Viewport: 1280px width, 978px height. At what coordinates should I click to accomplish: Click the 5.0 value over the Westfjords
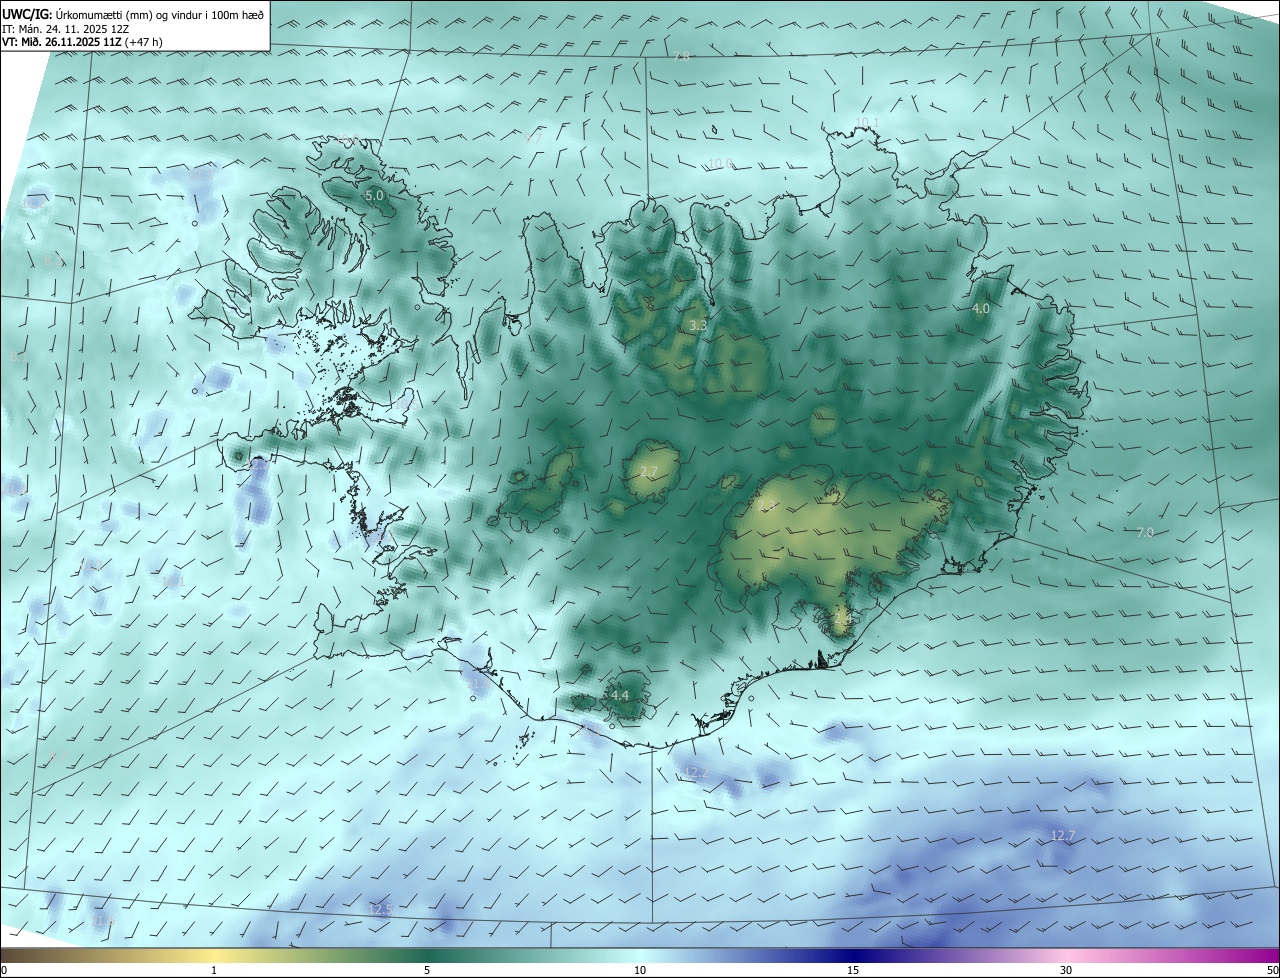pos(374,196)
